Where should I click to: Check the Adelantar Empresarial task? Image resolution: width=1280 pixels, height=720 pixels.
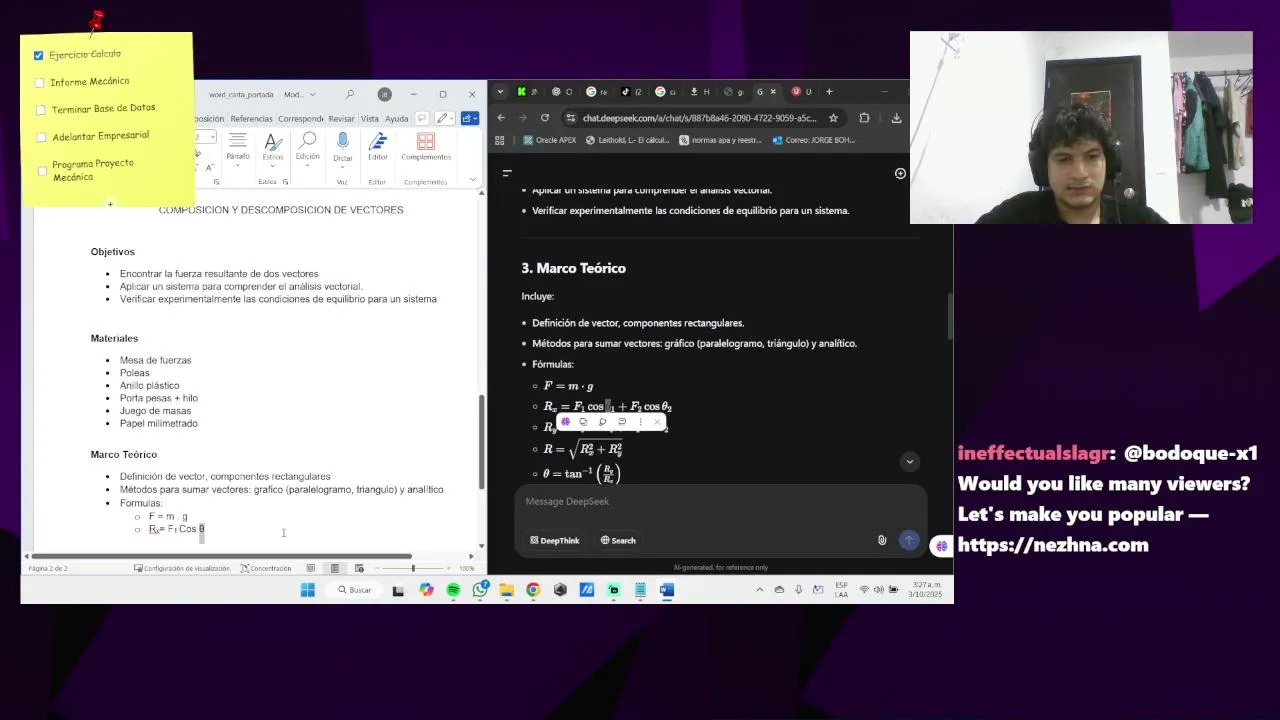[41, 138]
